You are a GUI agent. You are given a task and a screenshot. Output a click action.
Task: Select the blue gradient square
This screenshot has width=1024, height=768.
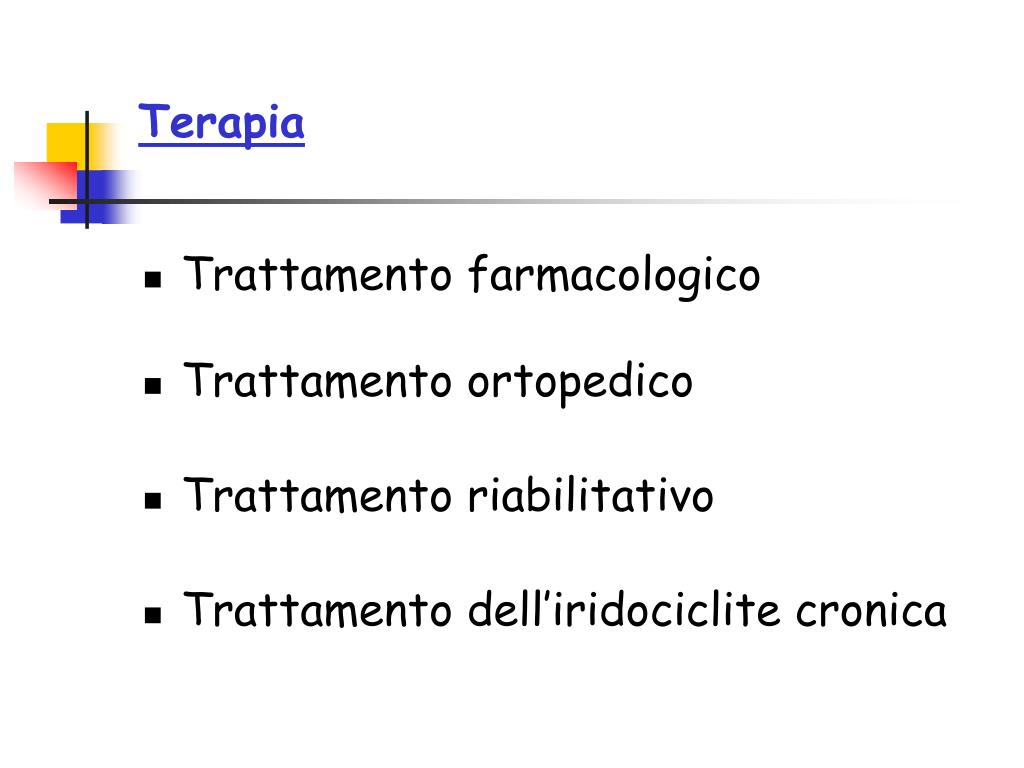[x=100, y=197]
